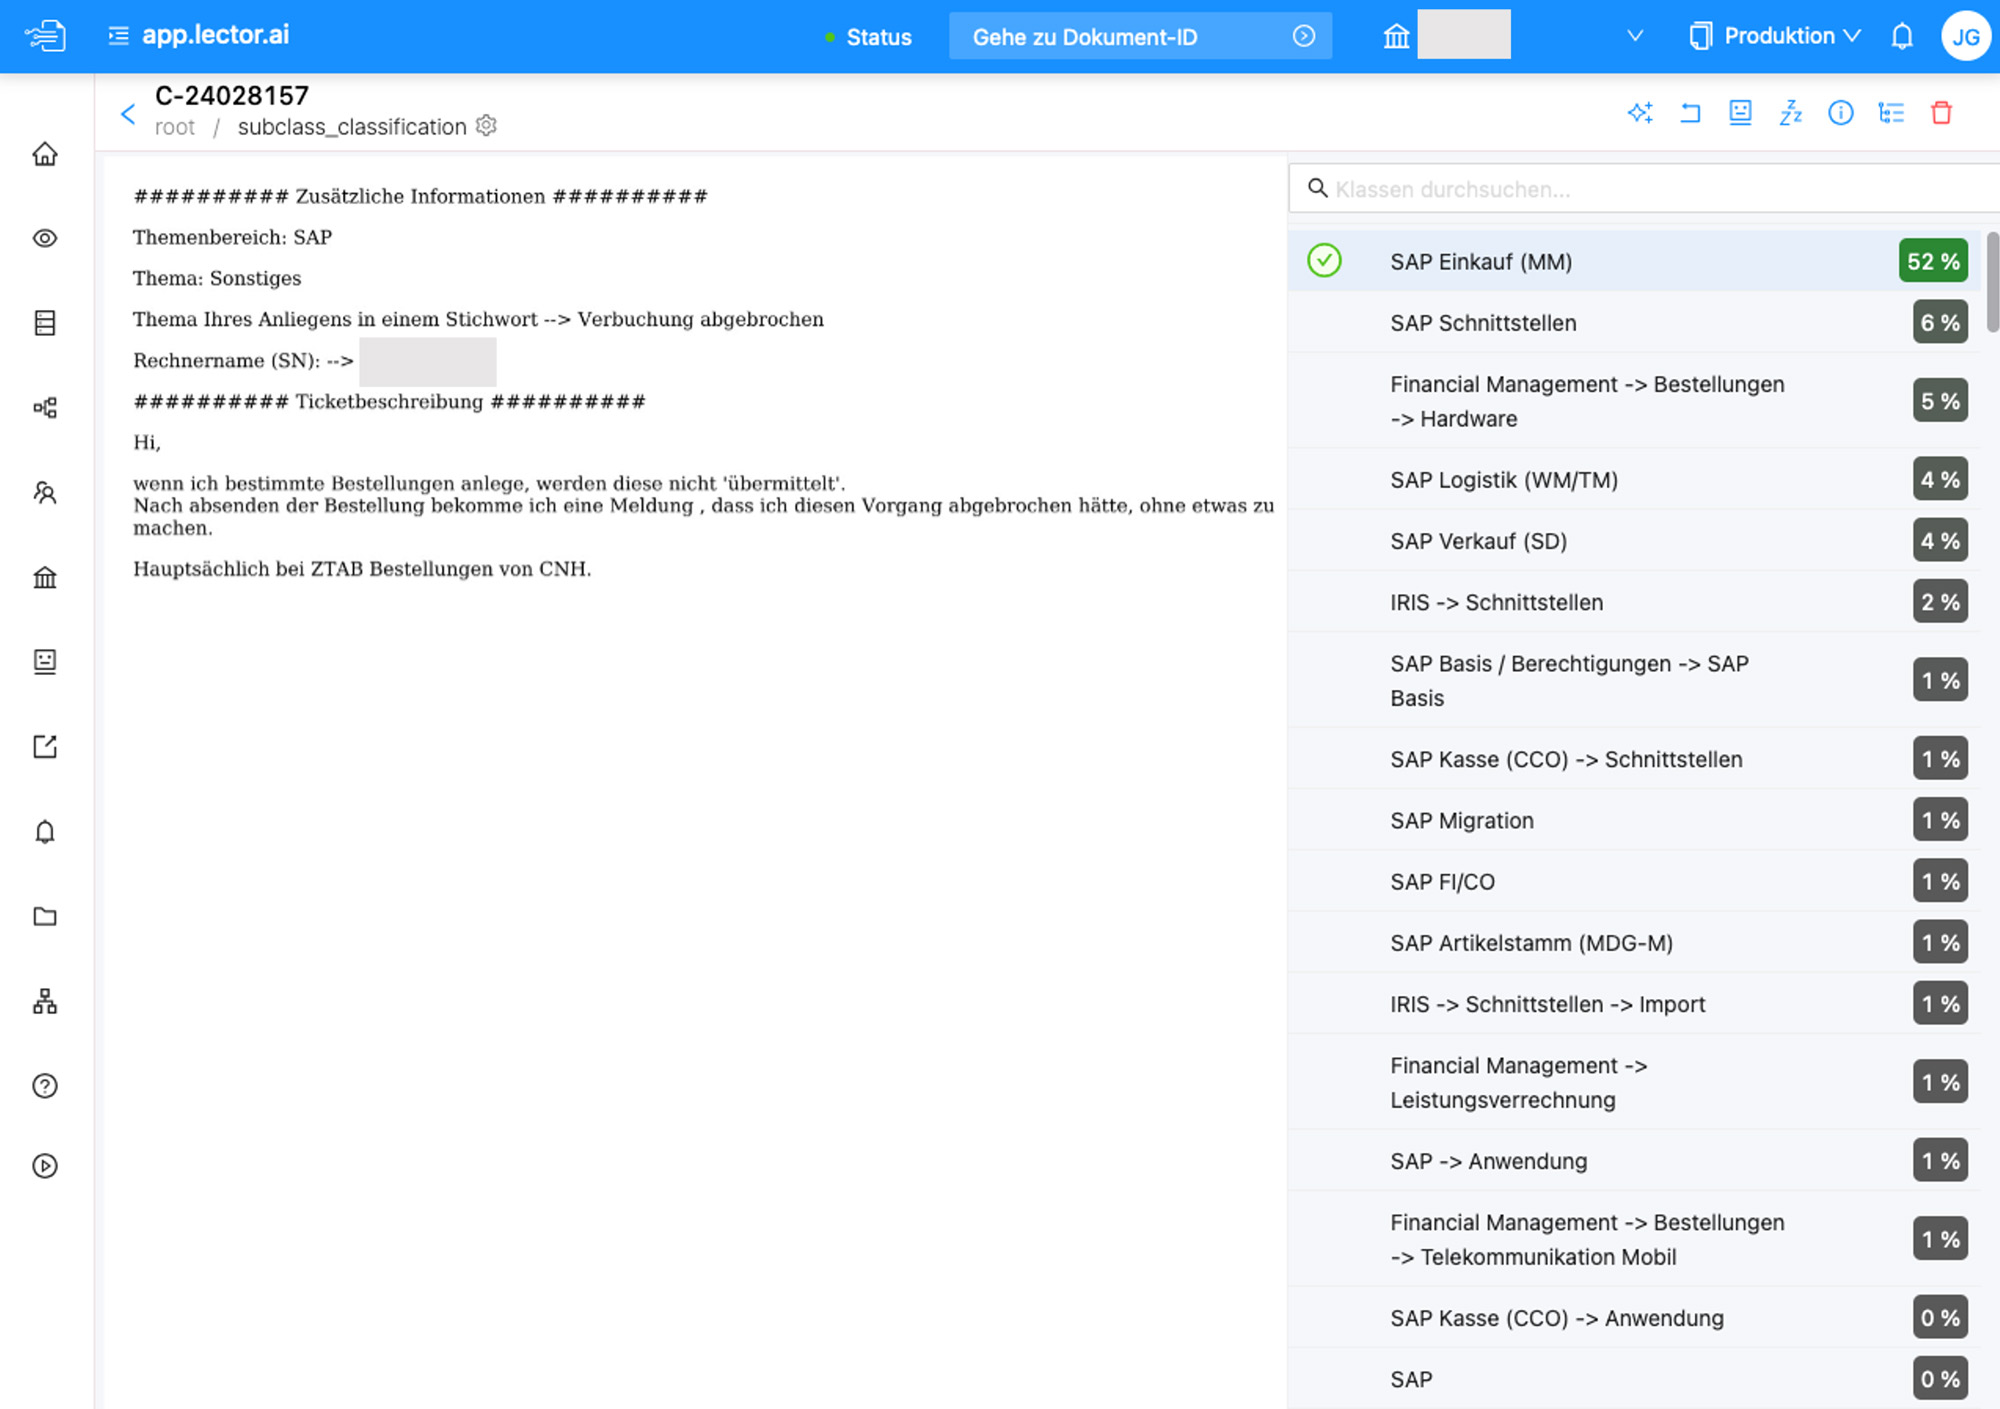The width and height of the screenshot is (2000, 1409).
Task: Click the back arrow beside C-24028157
Action: [x=128, y=113]
